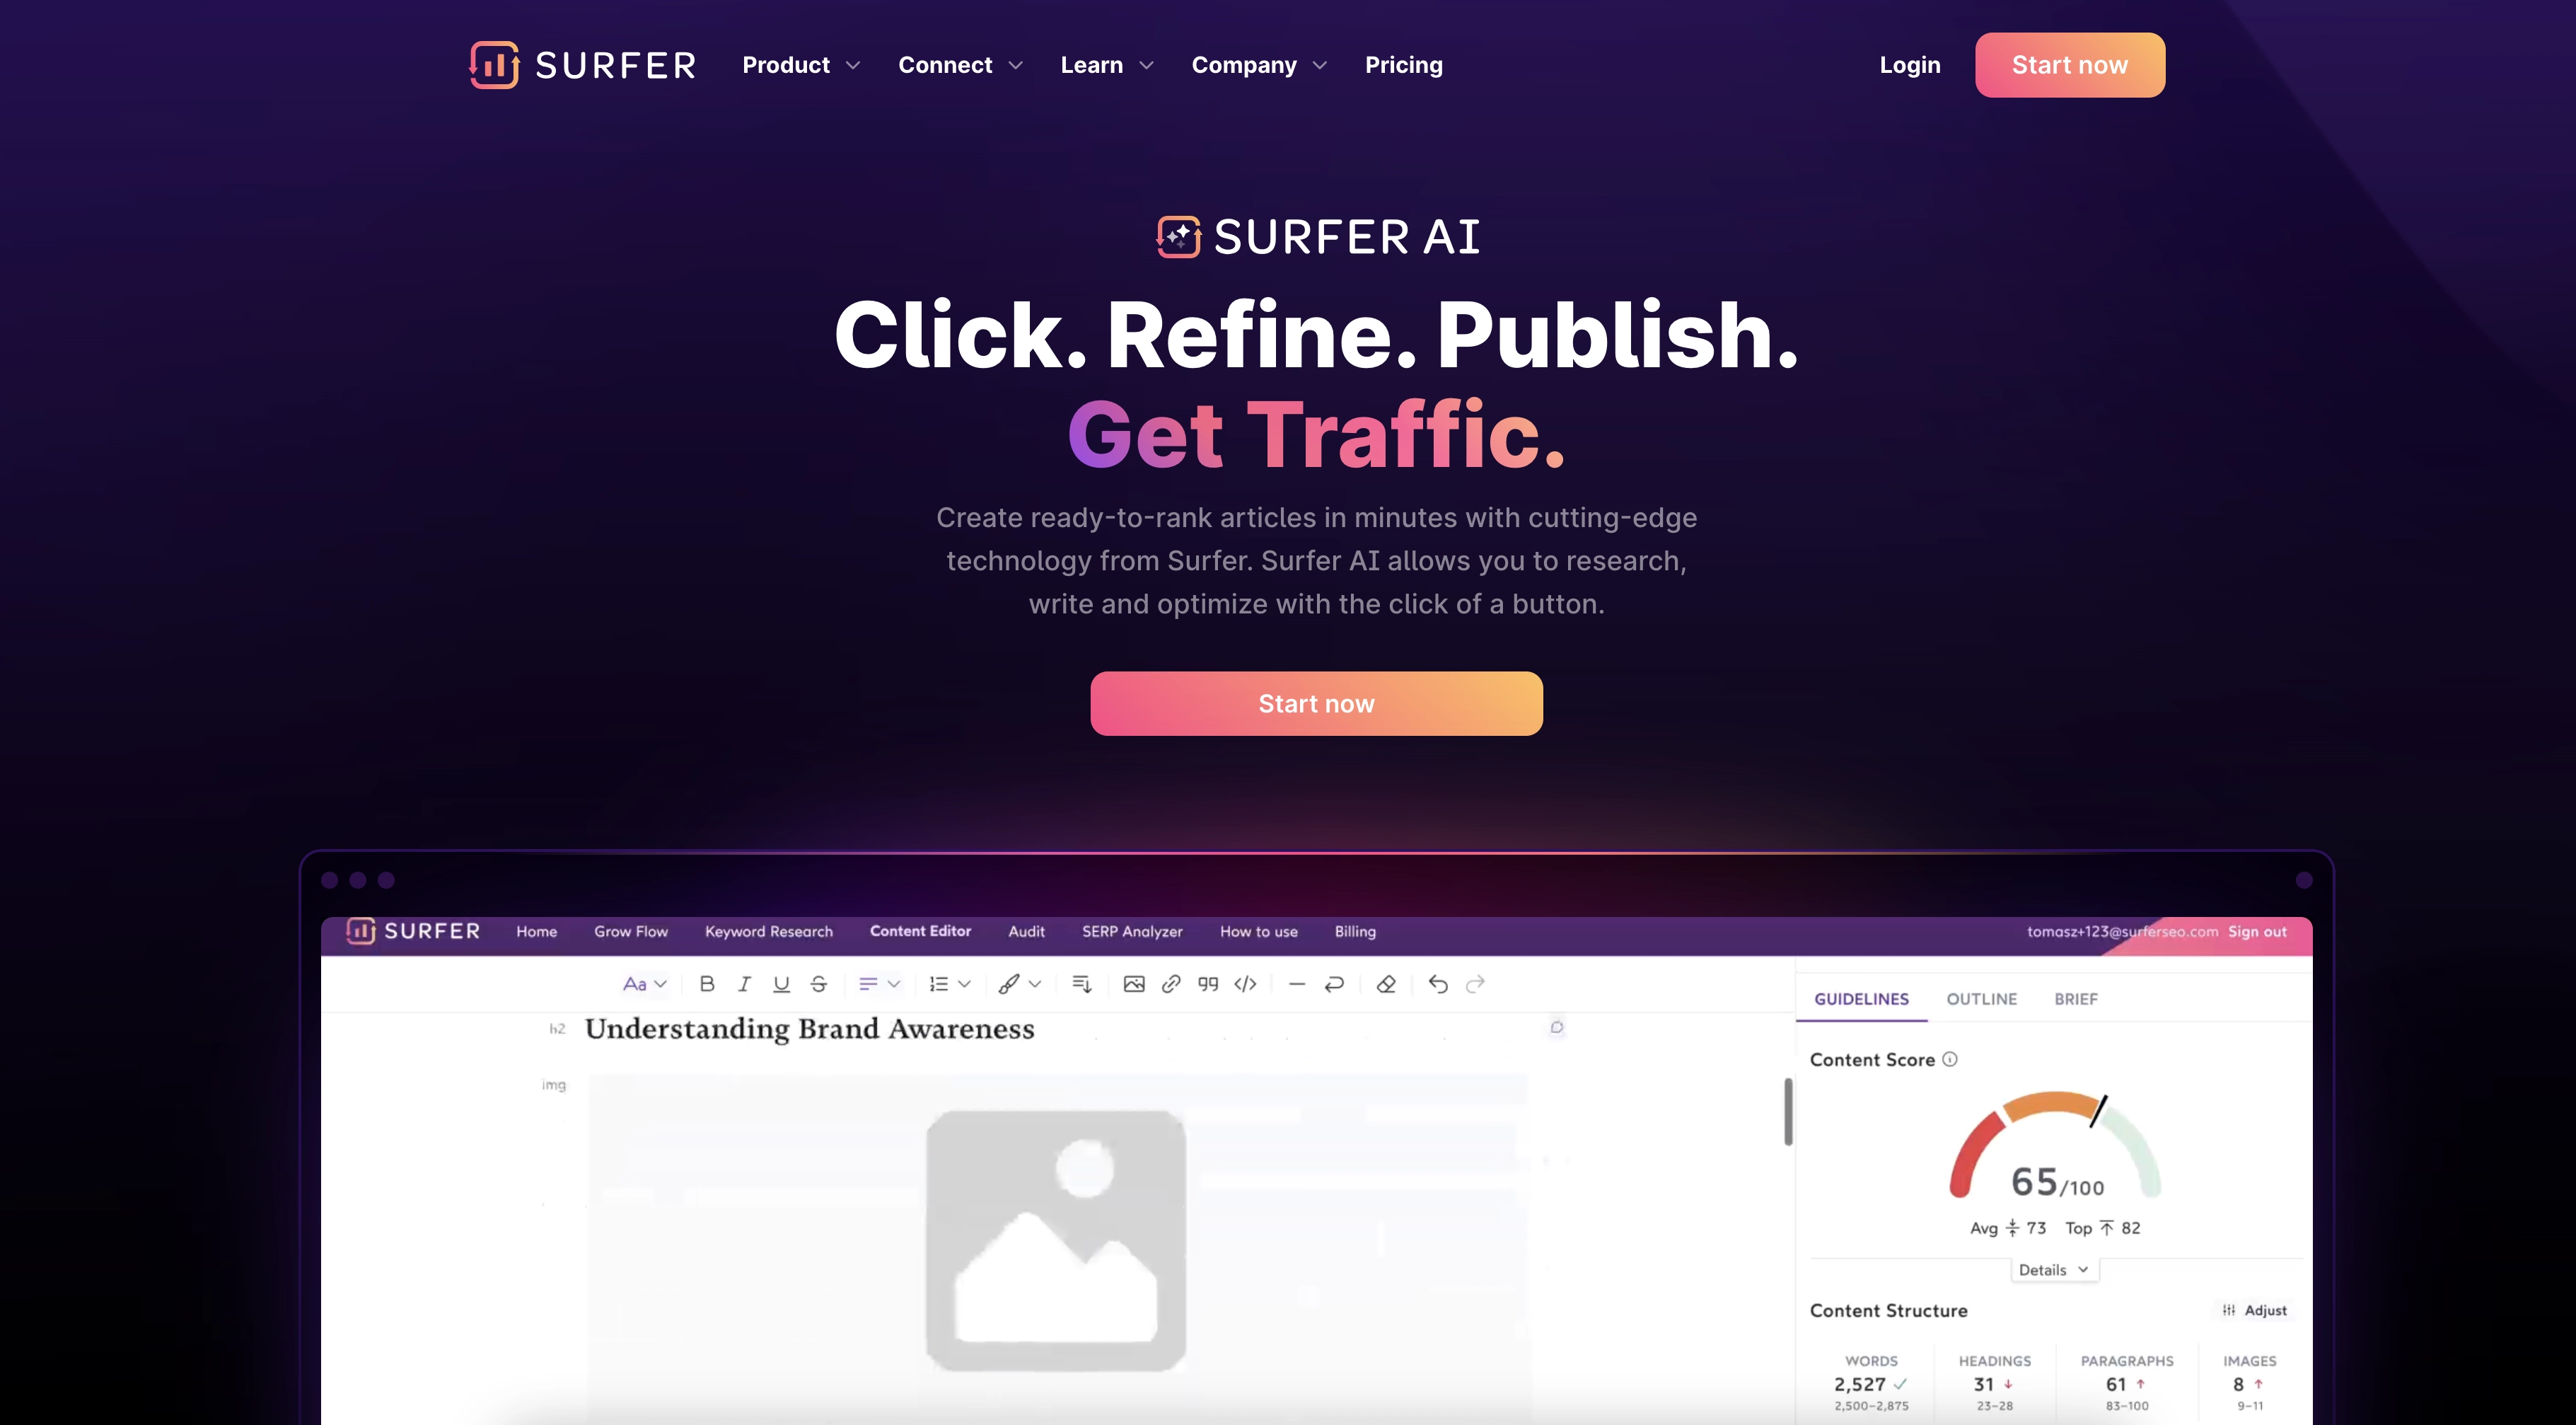The height and width of the screenshot is (1425, 2576).
Task: Click the link insertion icon
Action: pyautogui.click(x=1171, y=983)
